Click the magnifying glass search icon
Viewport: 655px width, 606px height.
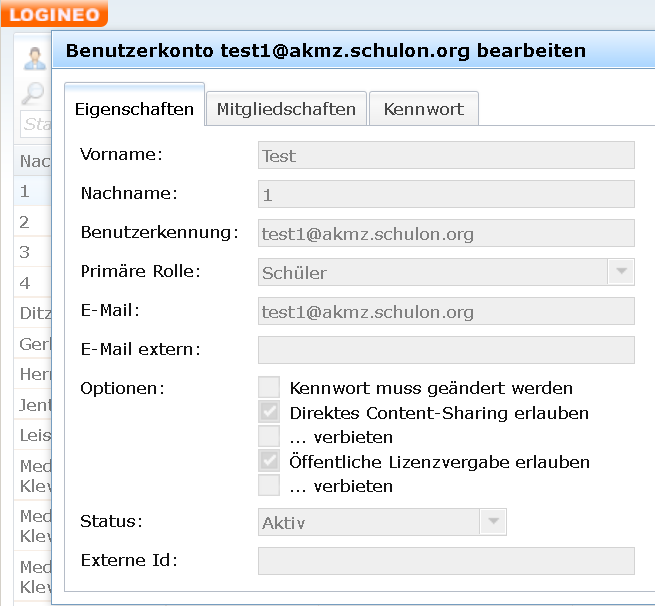(x=33, y=94)
